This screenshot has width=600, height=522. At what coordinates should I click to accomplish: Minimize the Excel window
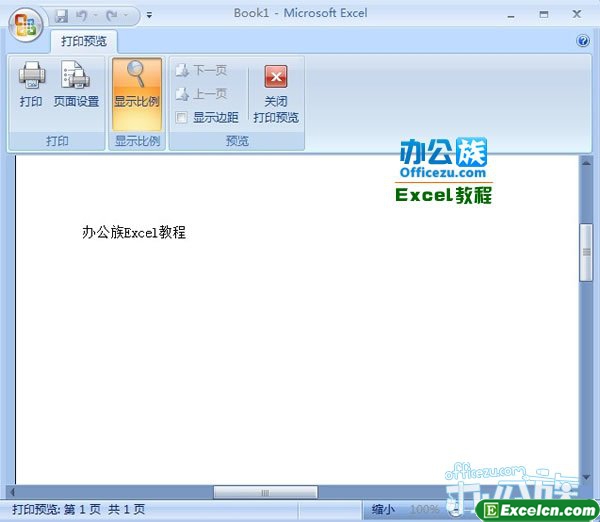point(511,15)
